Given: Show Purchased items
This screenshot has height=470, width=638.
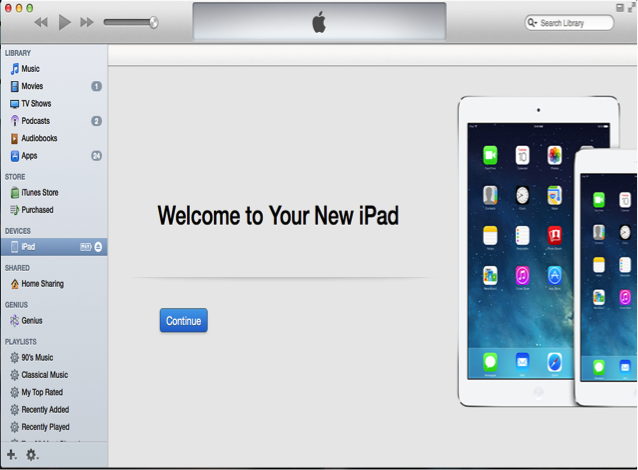Looking at the screenshot, I should (x=37, y=210).
